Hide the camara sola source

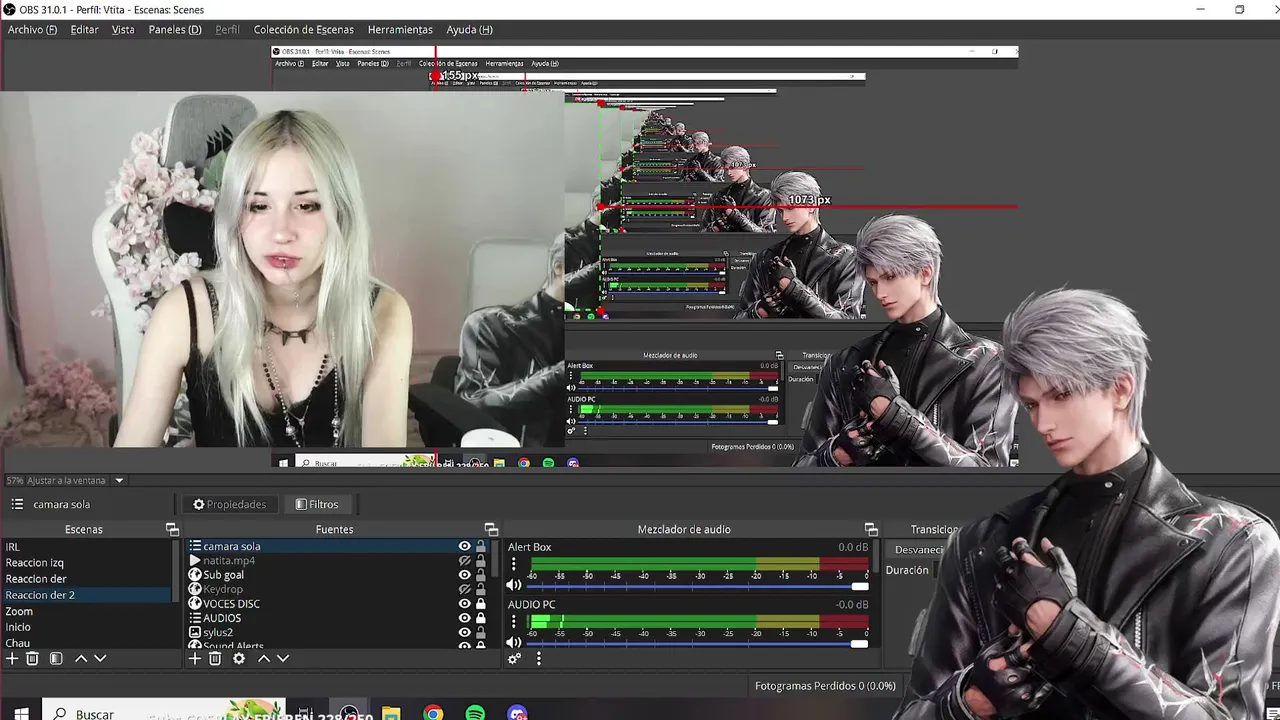[x=464, y=547]
